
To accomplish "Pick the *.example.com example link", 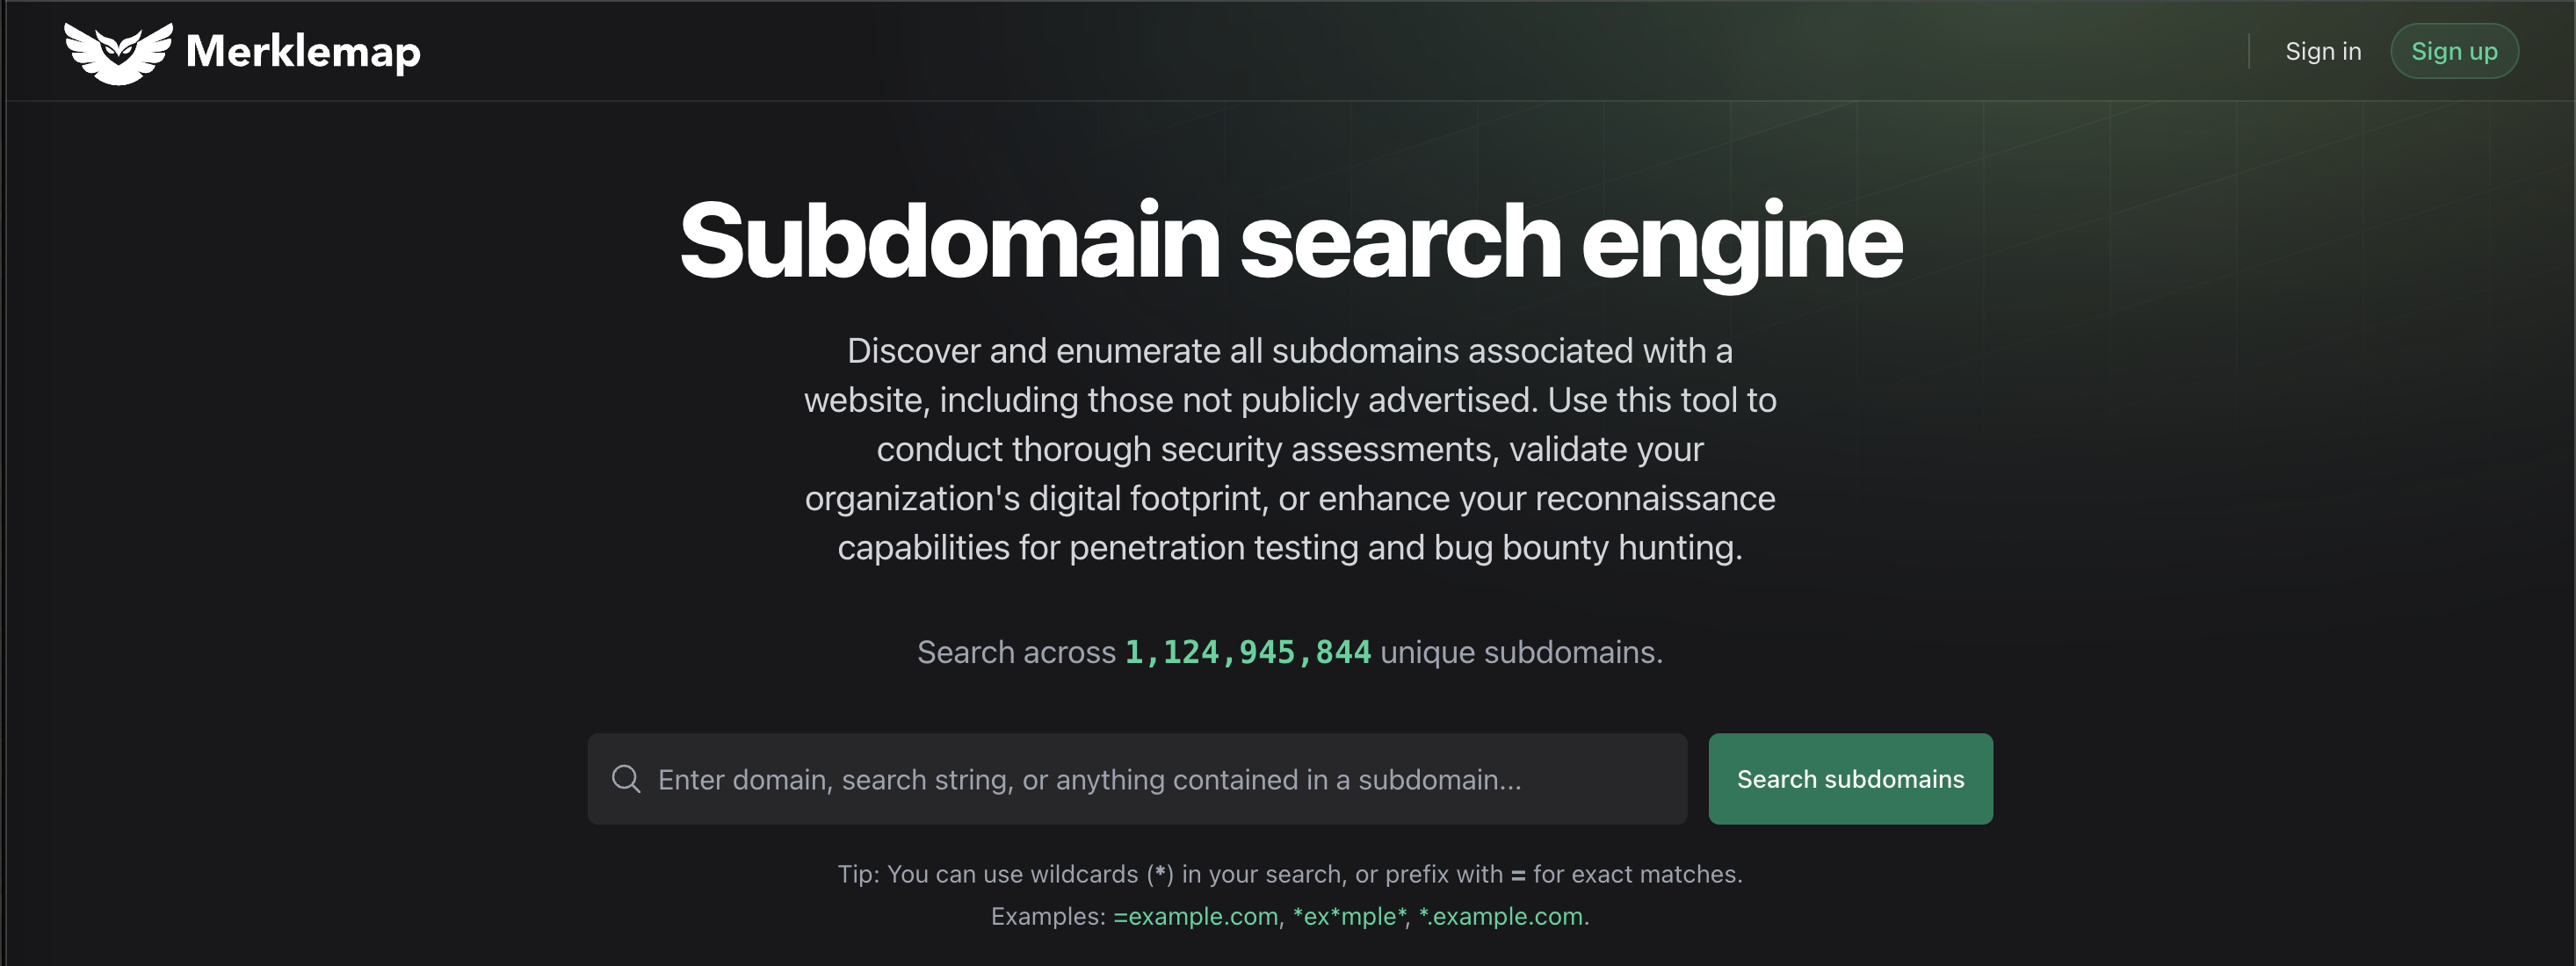I will [1500, 916].
